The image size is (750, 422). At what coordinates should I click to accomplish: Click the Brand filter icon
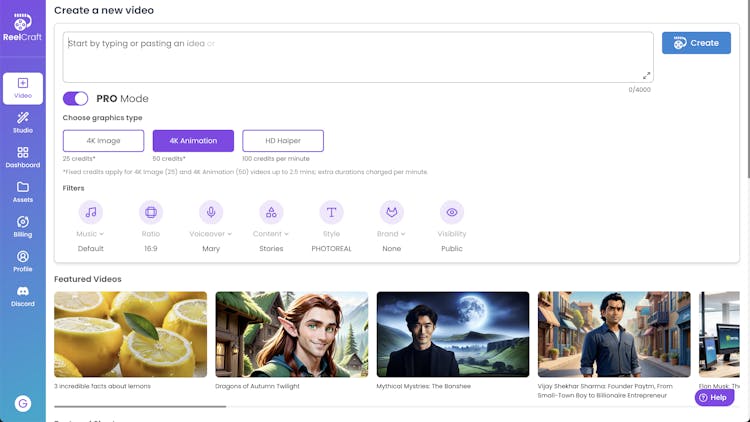pos(392,212)
